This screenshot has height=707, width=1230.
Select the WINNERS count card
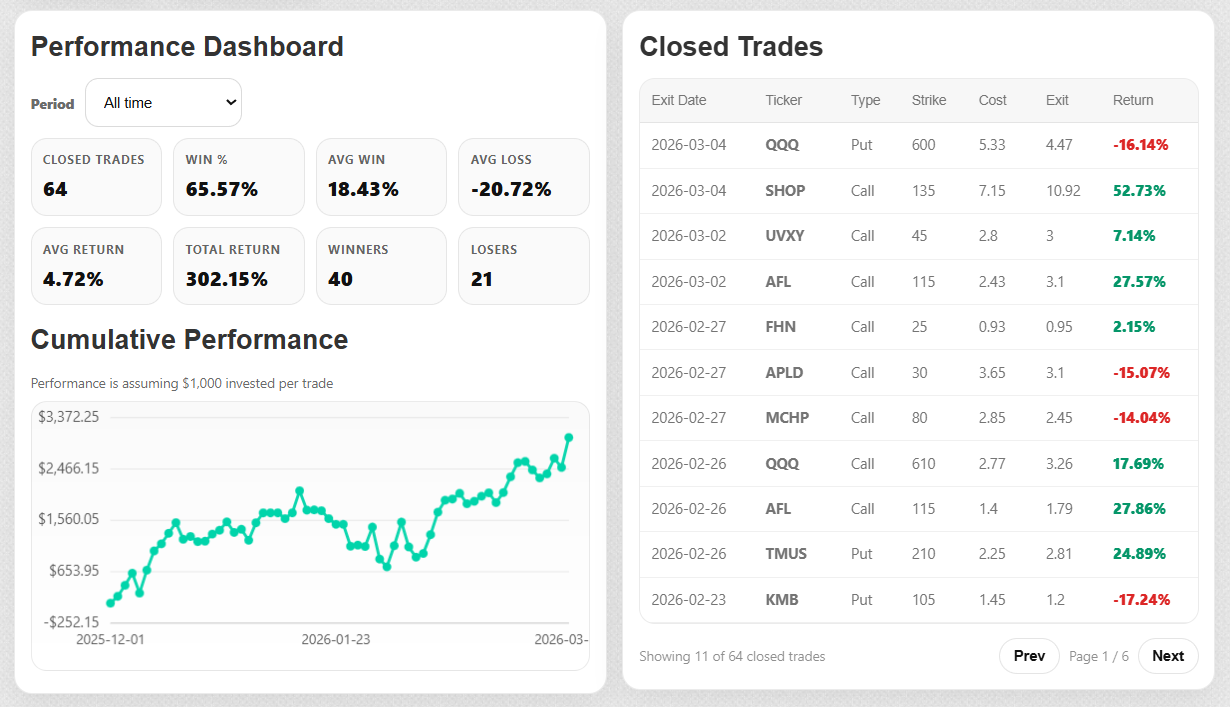click(x=381, y=265)
